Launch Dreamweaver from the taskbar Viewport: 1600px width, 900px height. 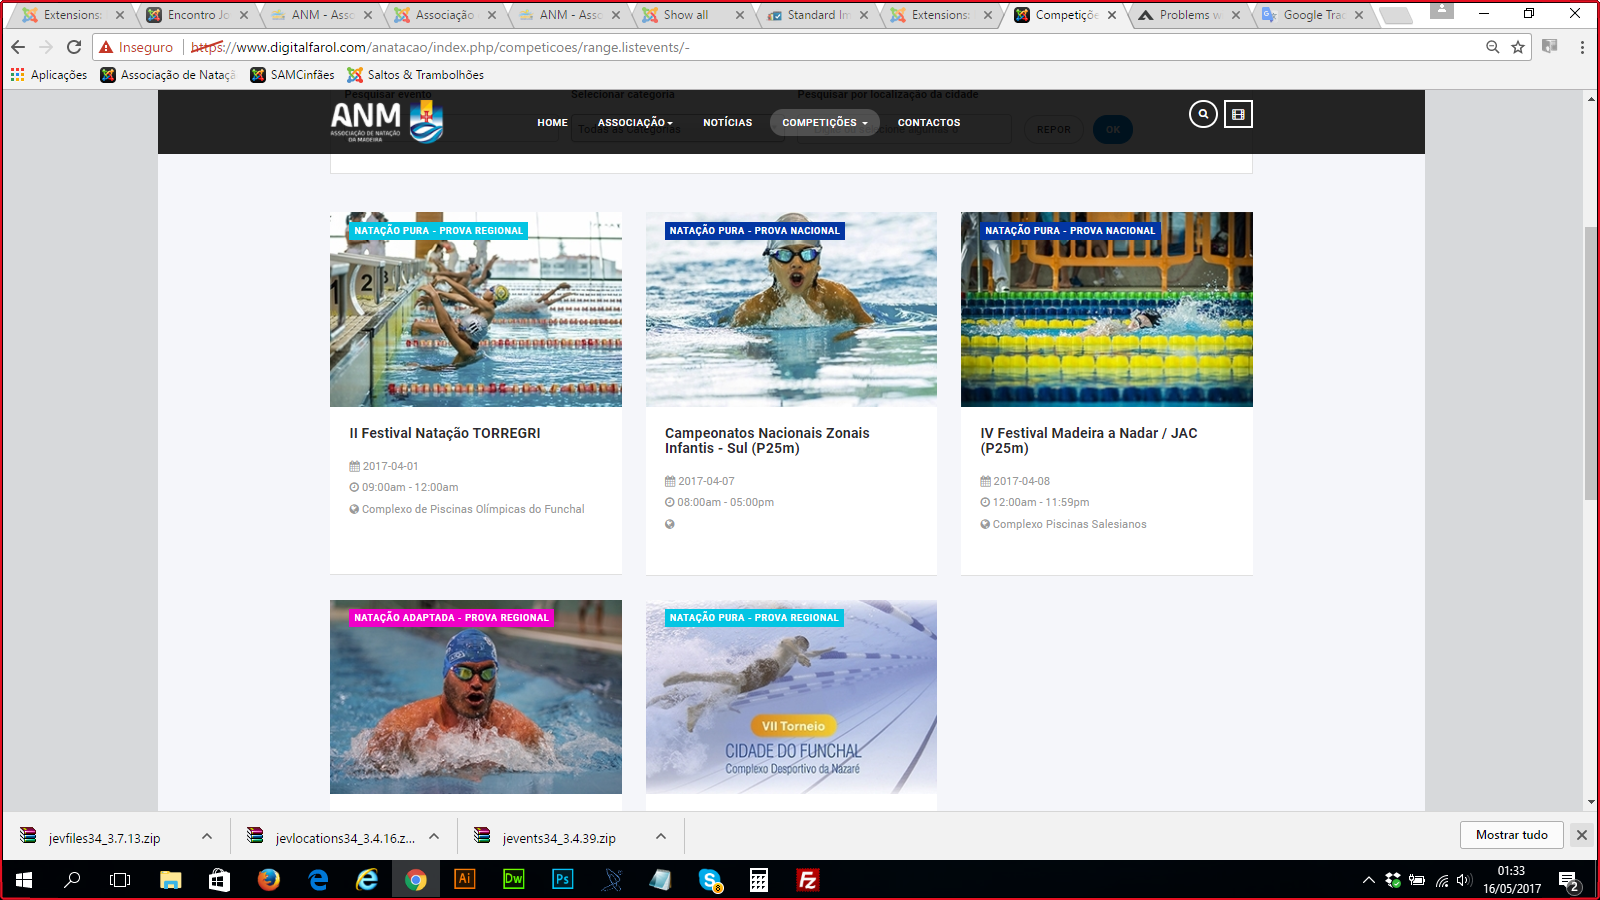click(514, 880)
